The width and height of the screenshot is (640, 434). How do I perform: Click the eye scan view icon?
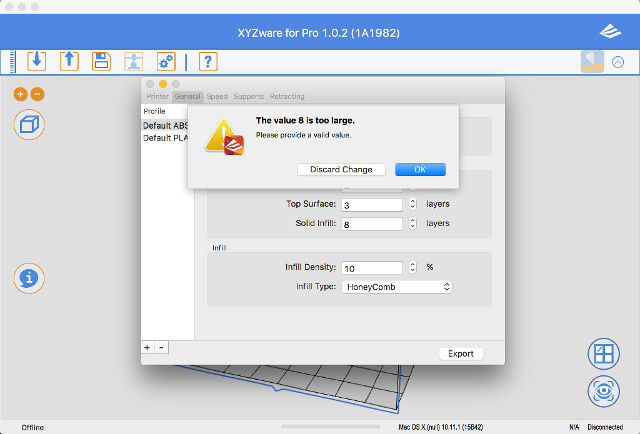coord(604,391)
